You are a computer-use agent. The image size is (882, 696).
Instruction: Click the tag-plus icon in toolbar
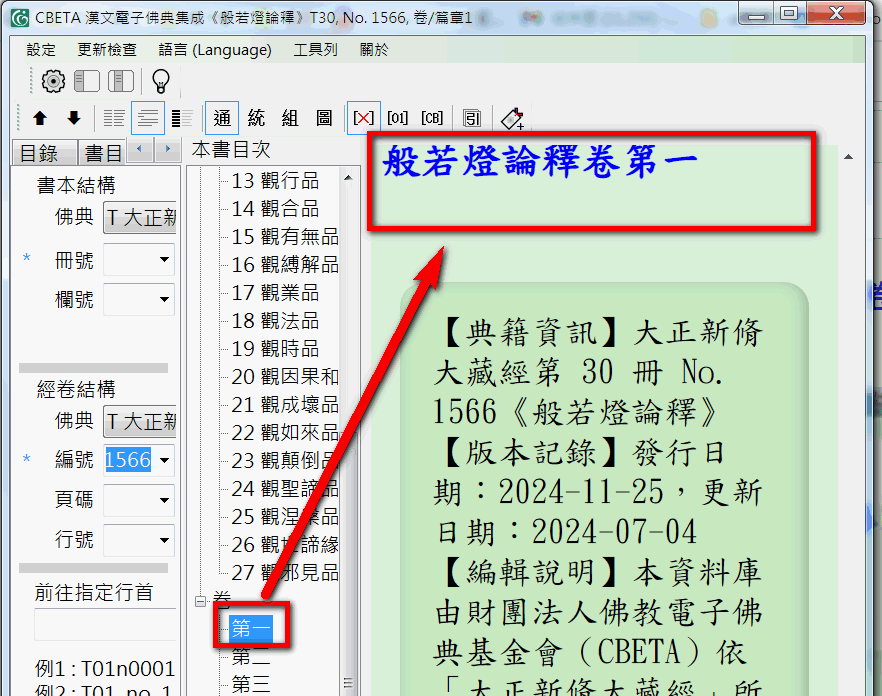click(512, 118)
